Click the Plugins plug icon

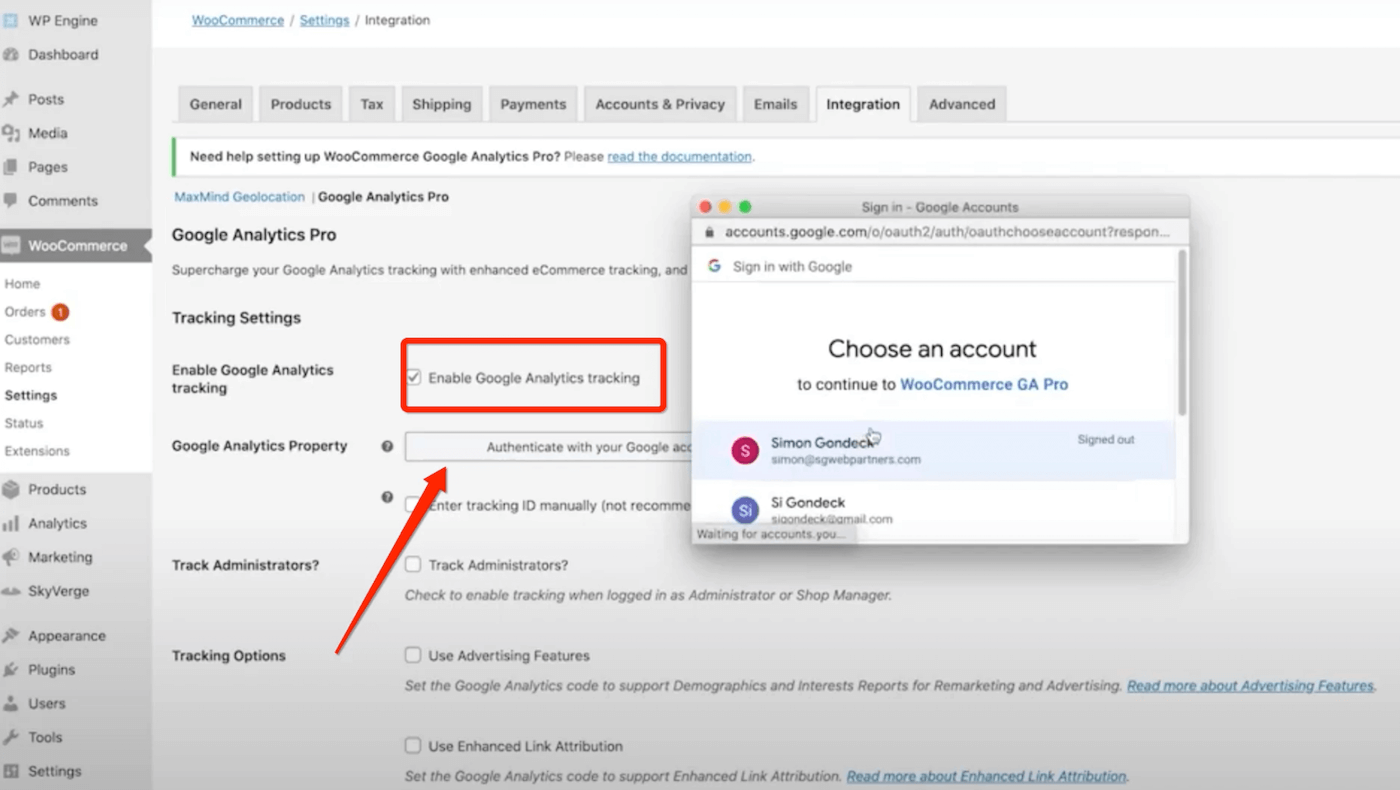coord(11,669)
